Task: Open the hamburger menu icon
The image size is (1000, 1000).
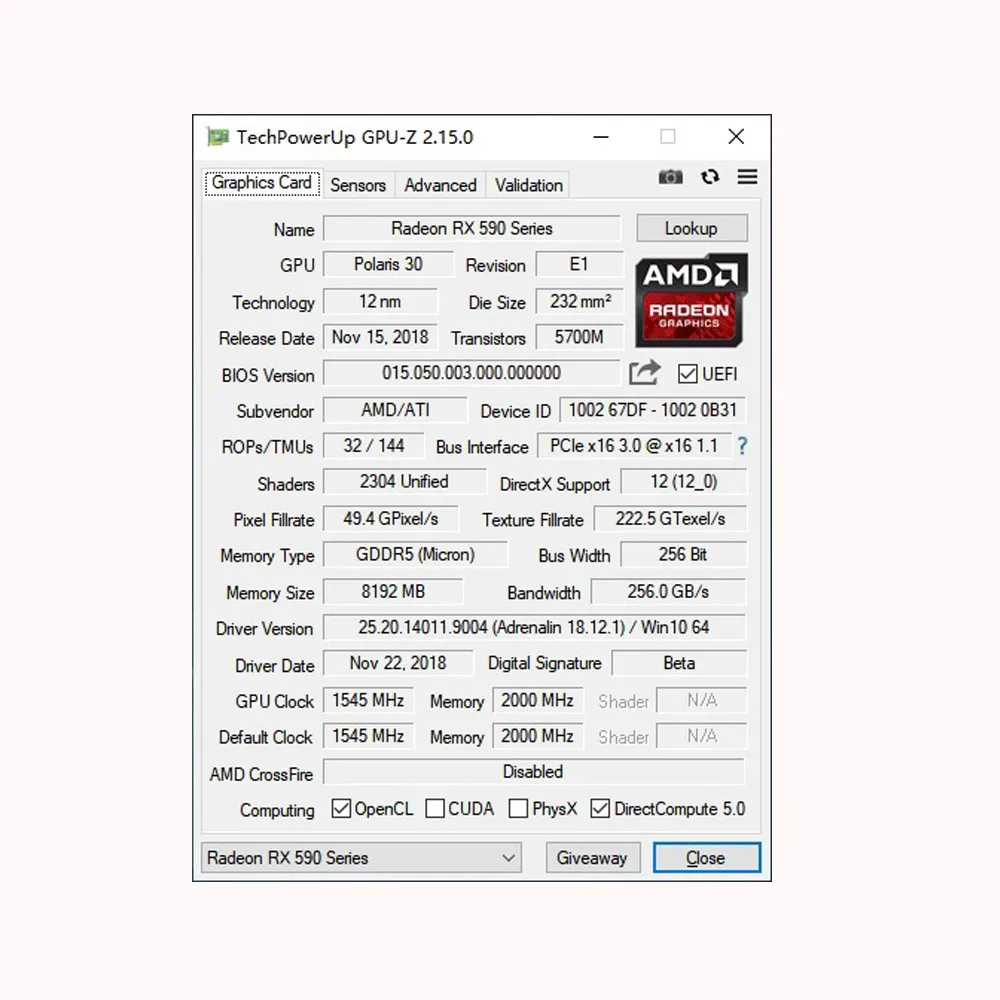Action: (x=747, y=177)
